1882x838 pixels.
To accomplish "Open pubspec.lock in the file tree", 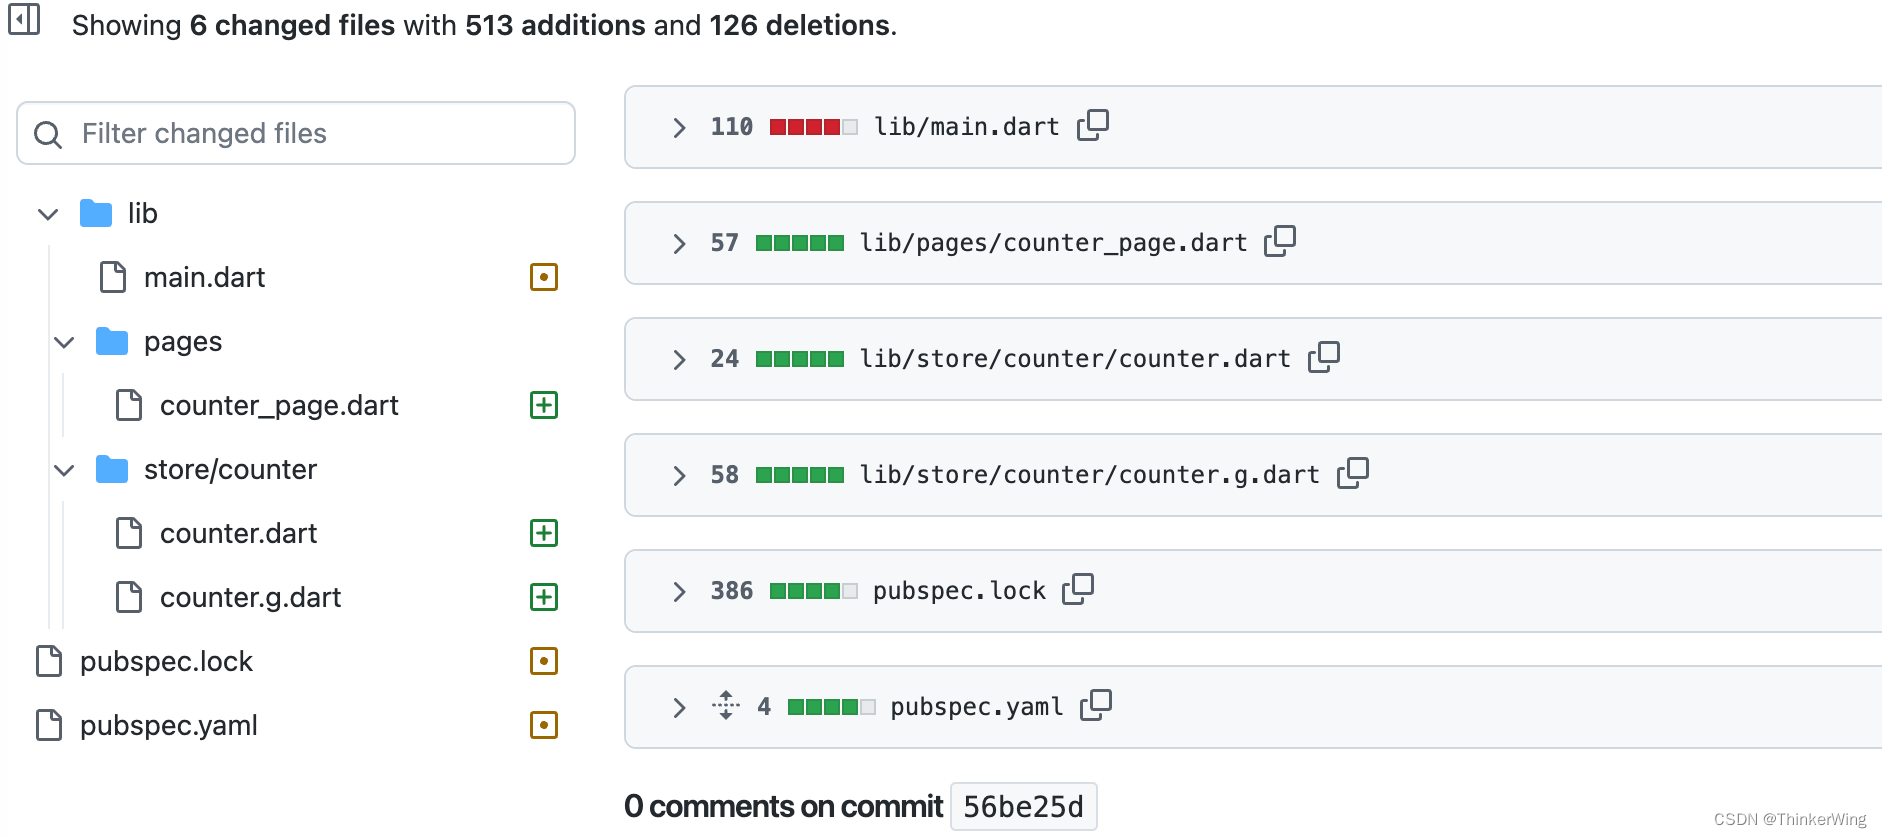I will [166, 661].
